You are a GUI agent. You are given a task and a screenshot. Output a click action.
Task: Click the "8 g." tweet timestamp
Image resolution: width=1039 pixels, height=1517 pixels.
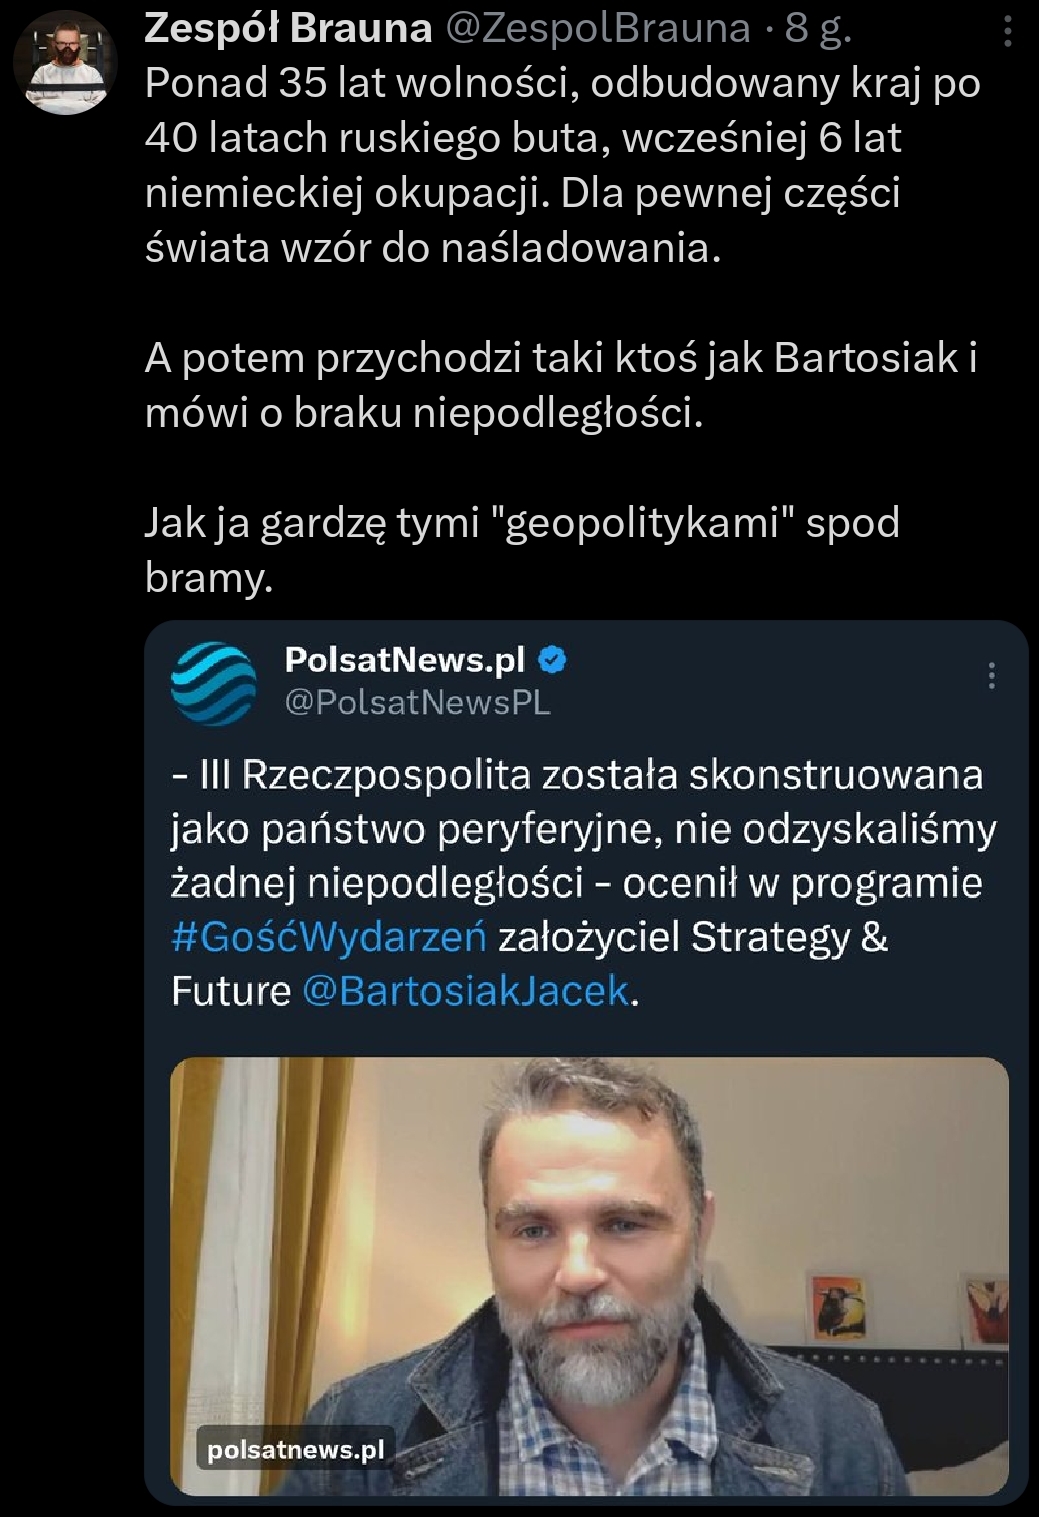[818, 28]
